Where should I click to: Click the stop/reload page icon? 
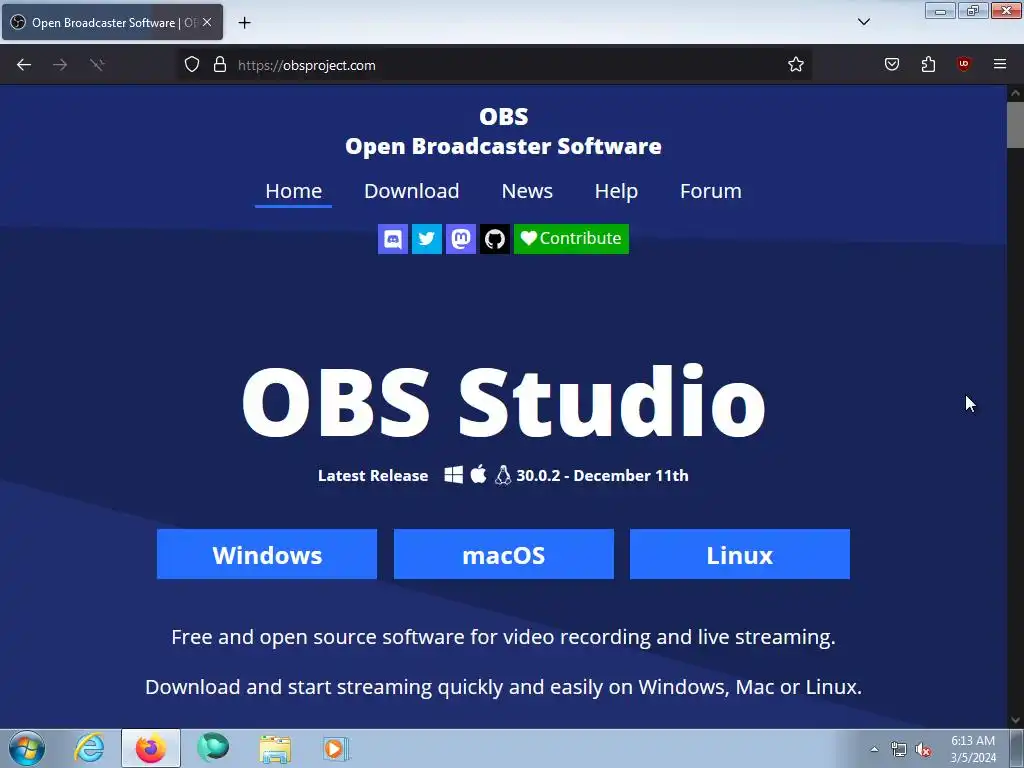coord(97,65)
